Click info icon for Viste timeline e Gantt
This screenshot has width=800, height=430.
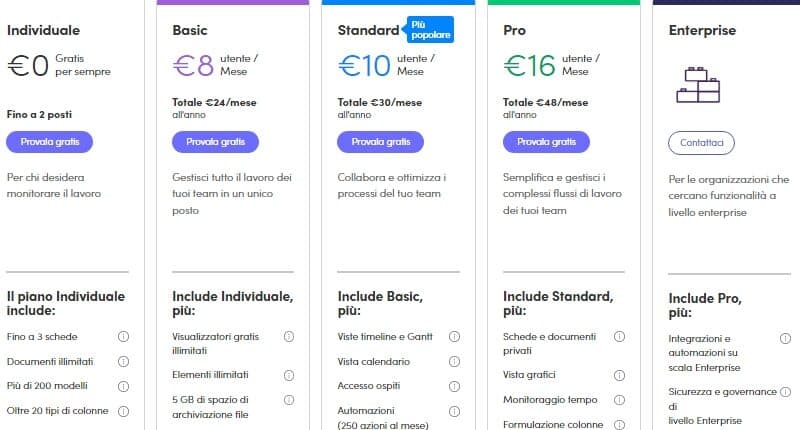454,337
